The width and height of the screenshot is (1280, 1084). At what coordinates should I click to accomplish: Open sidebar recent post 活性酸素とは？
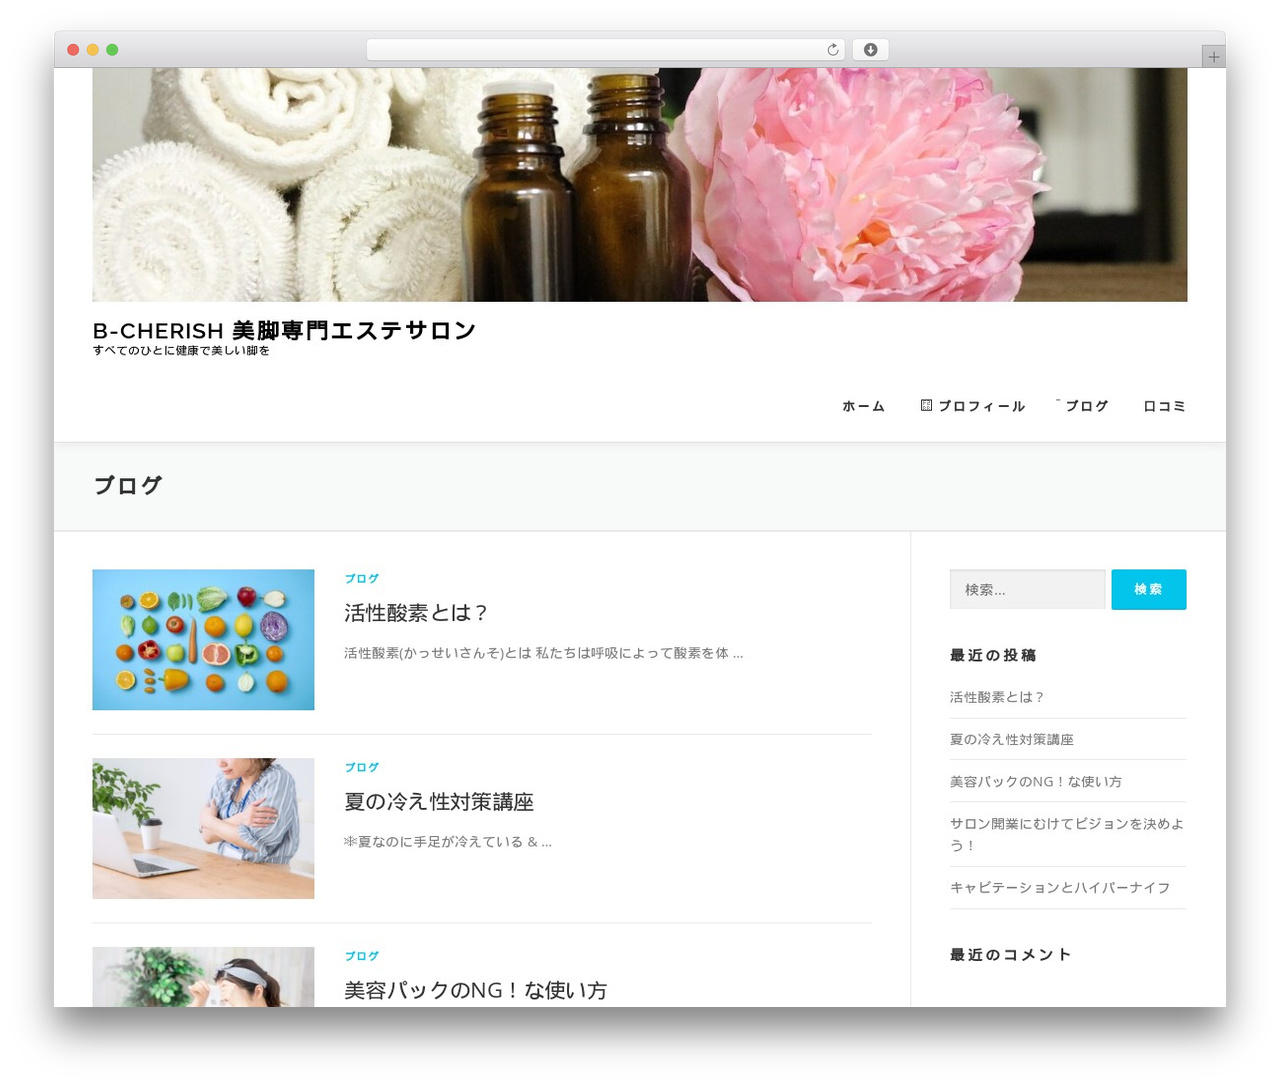997,698
